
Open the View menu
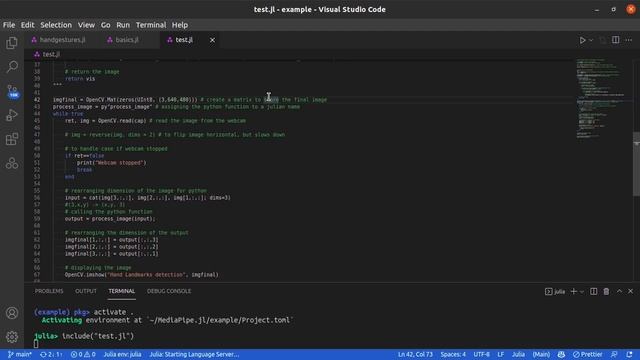click(x=86, y=25)
